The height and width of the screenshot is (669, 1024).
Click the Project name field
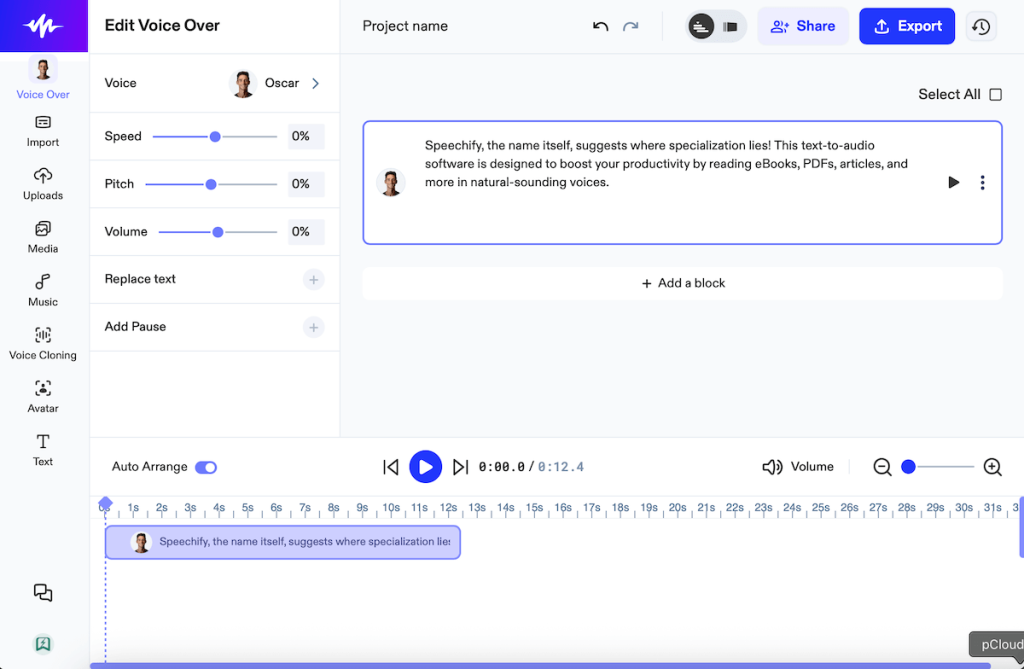[x=405, y=26]
